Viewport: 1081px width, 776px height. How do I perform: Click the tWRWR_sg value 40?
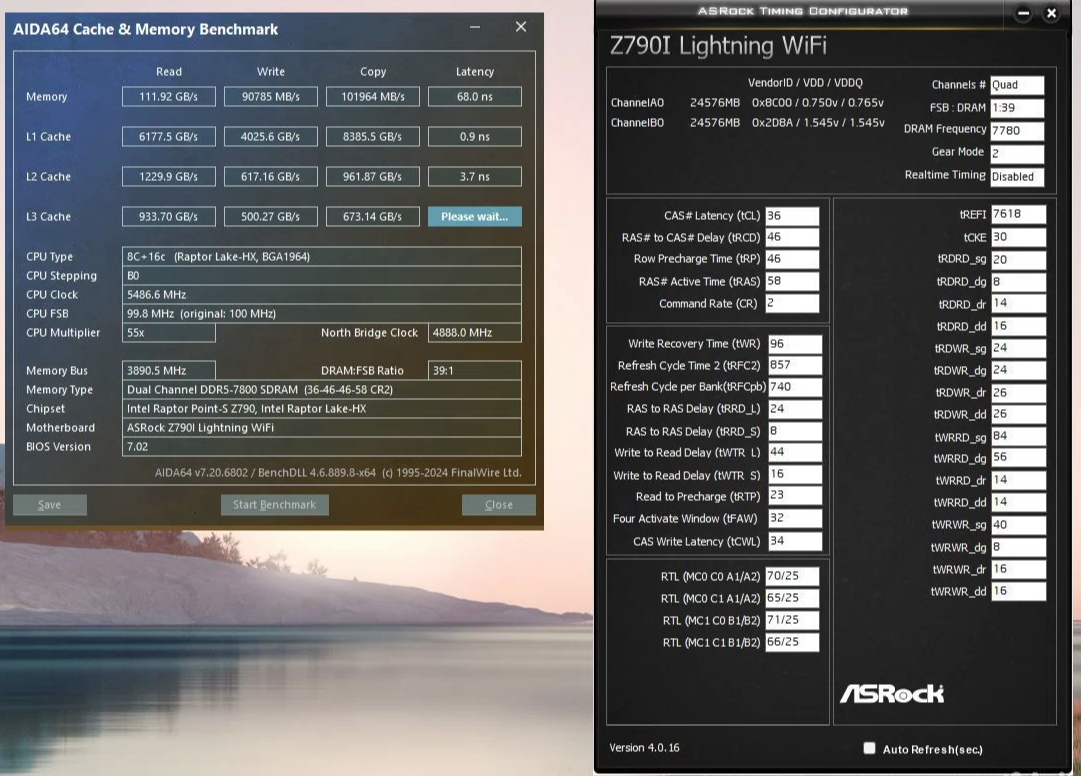[x=1018, y=525]
